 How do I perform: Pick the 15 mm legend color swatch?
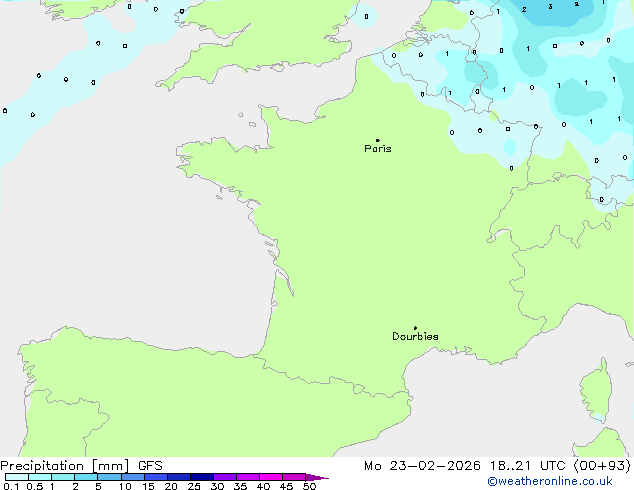[155, 477]
